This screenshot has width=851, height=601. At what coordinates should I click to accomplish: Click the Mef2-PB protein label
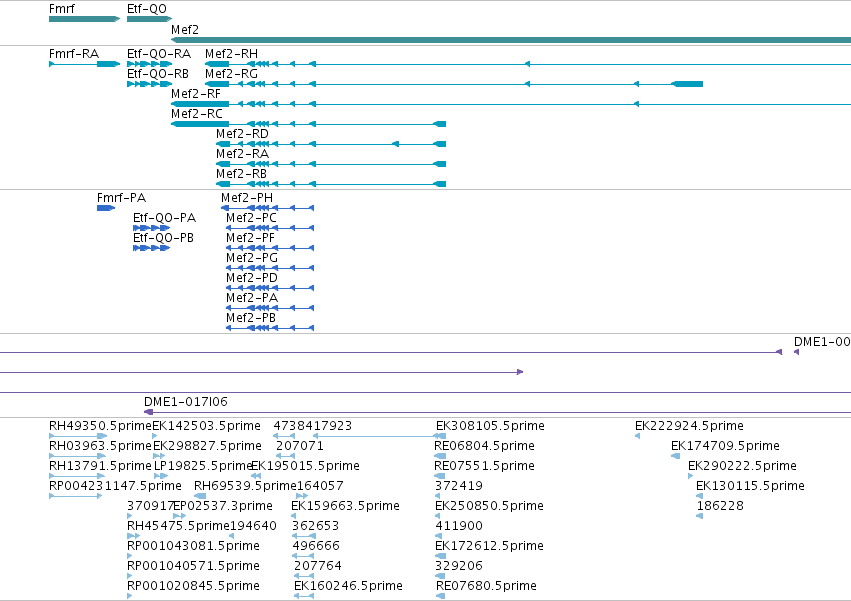[251, 319]
